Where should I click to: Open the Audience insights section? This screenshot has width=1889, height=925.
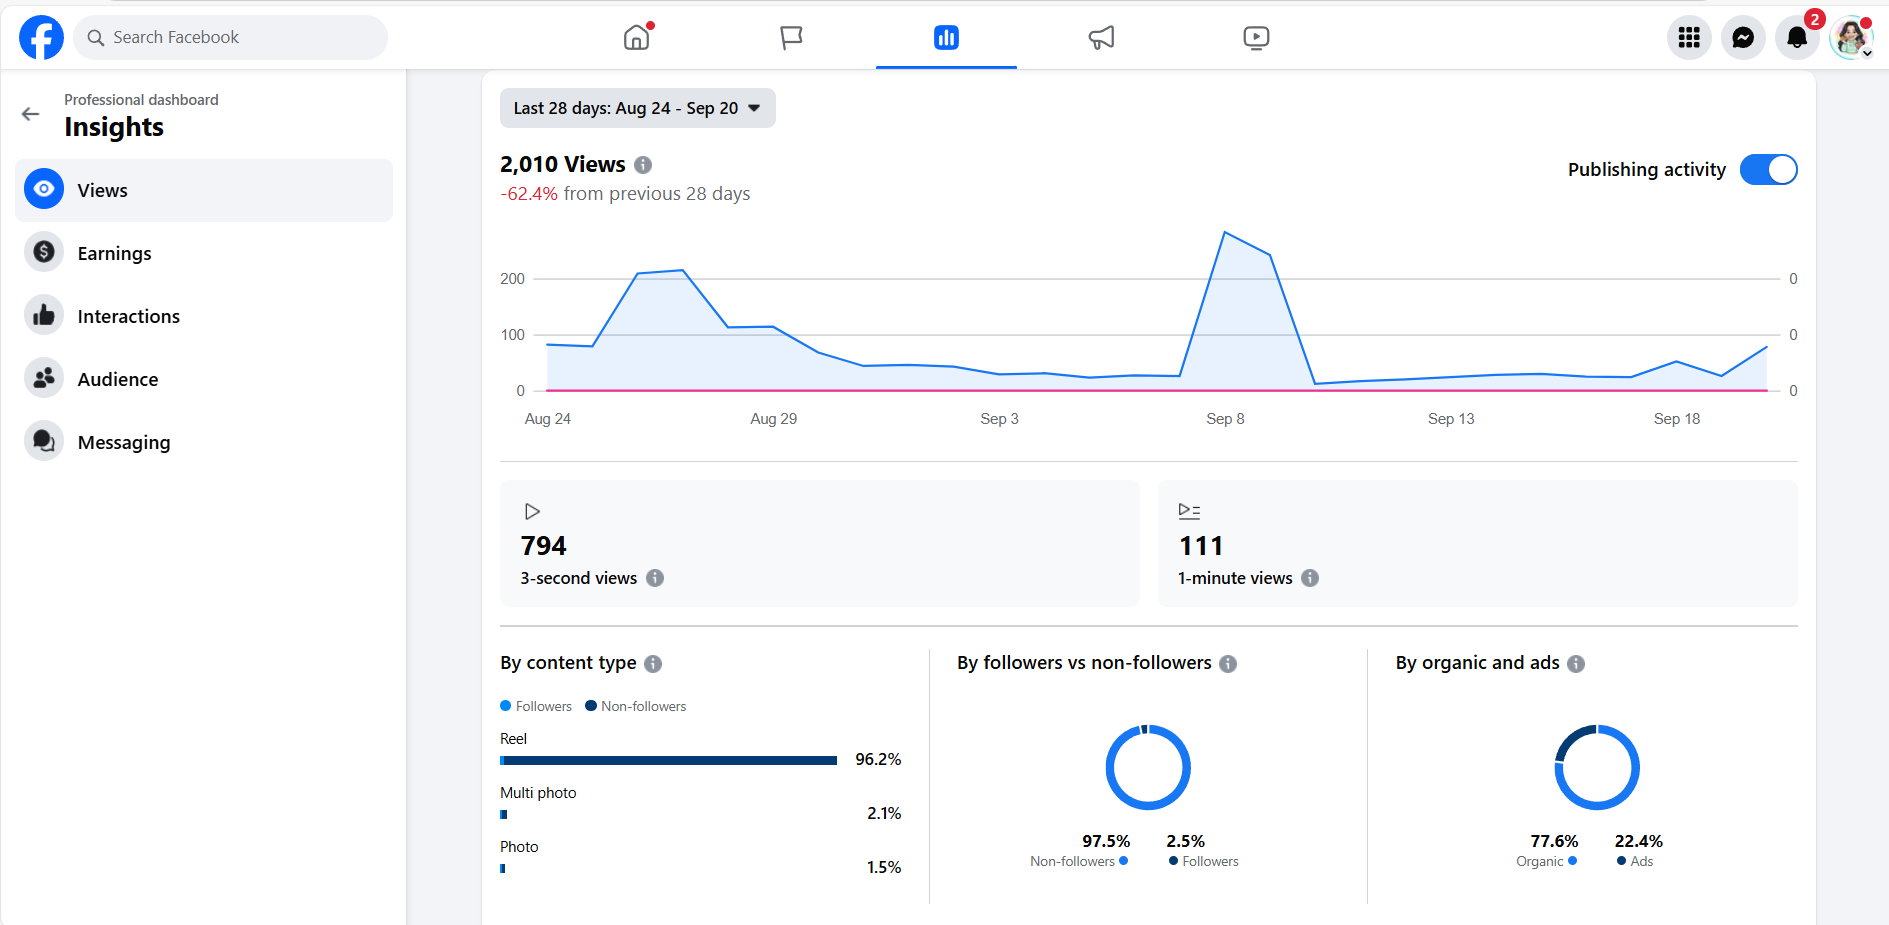[117, 379]
